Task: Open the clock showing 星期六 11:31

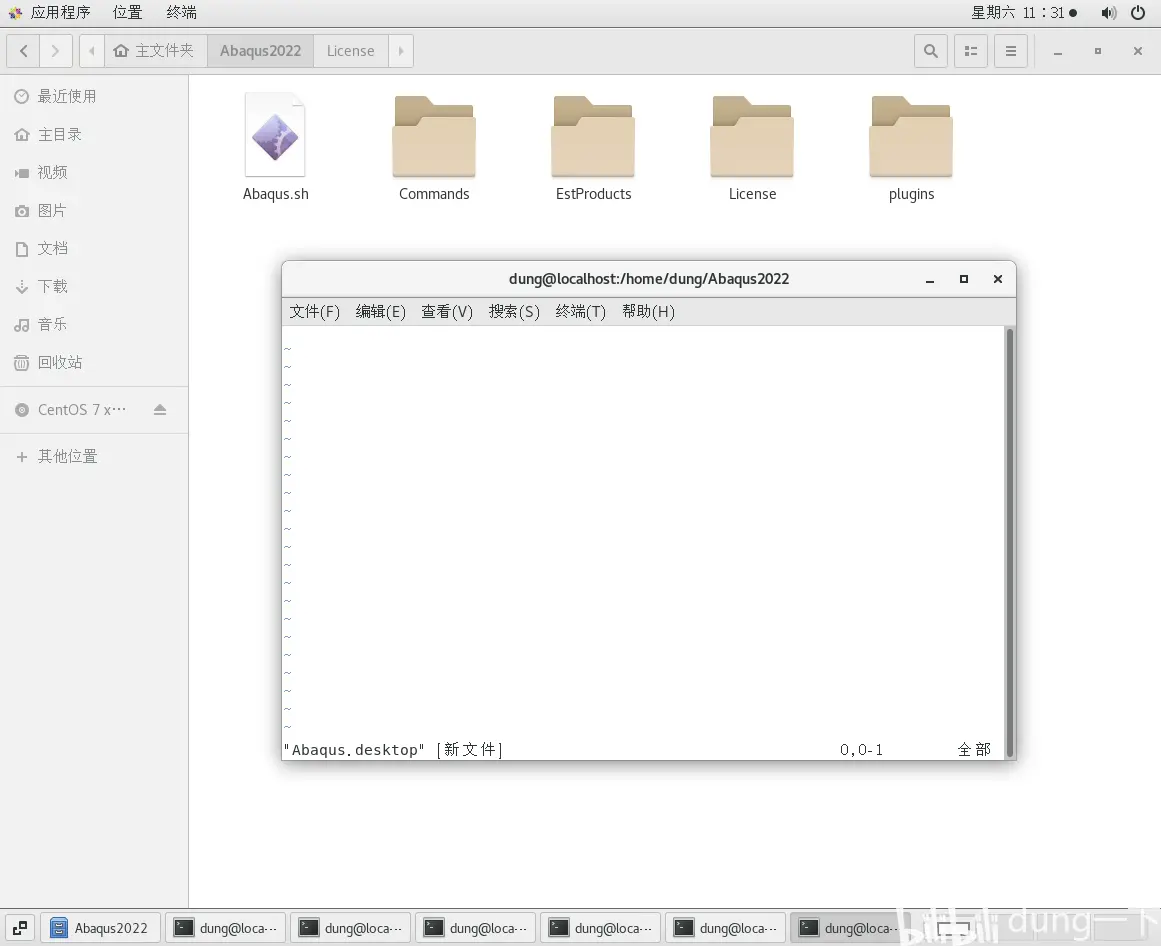Action: coord(1024,13)
